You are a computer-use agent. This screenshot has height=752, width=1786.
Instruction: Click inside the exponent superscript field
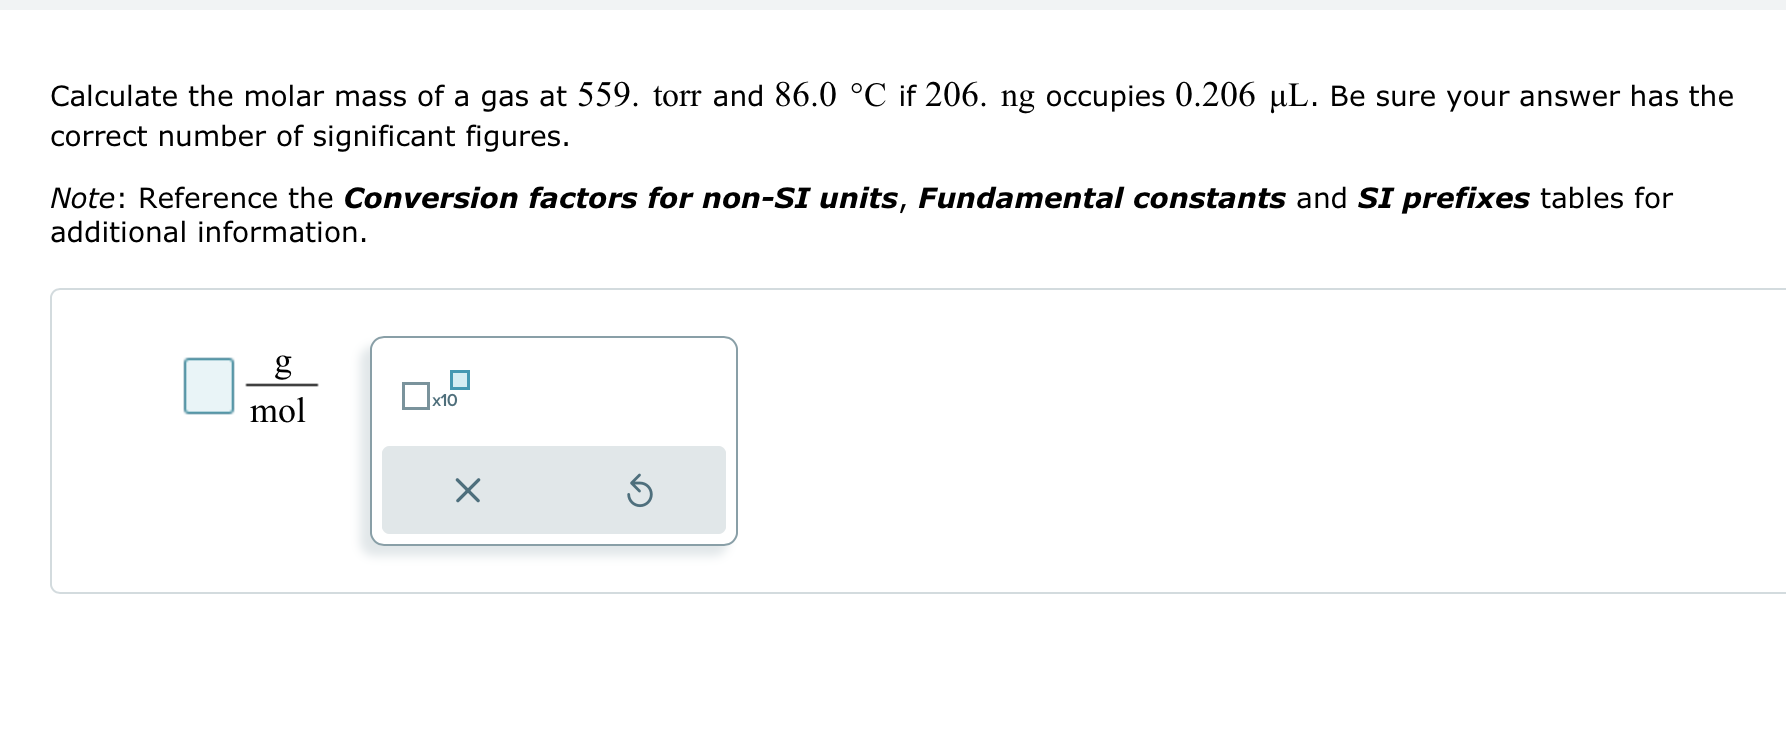click(459, 380)
